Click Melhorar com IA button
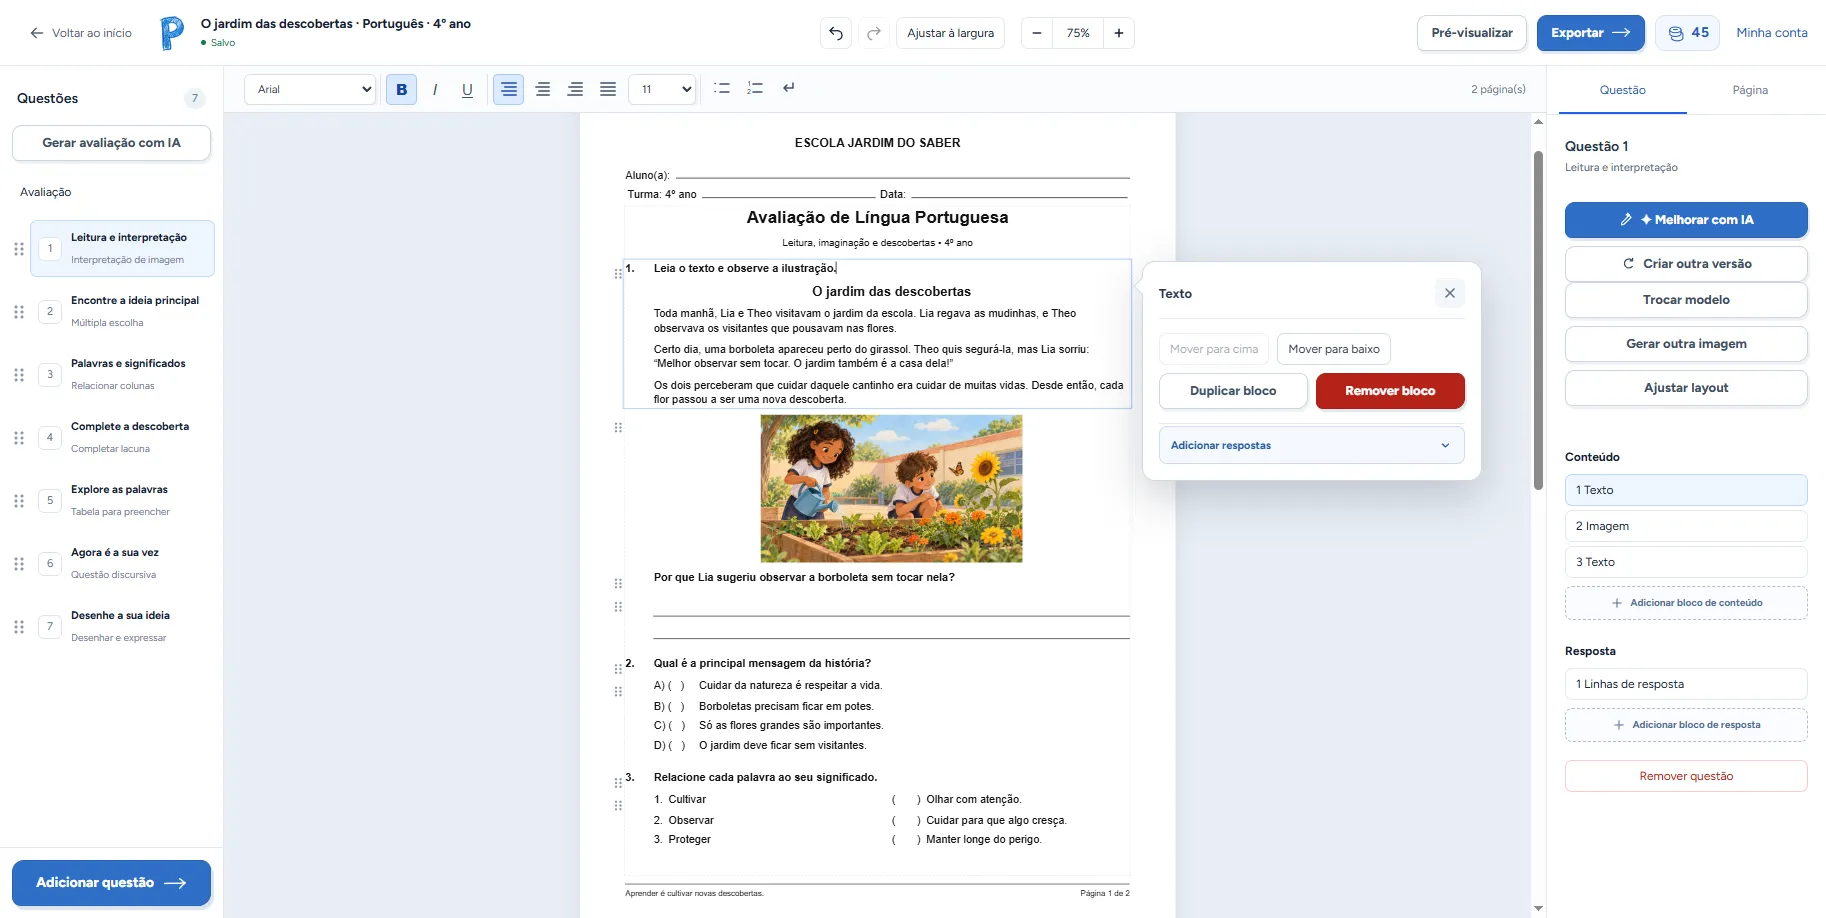This screenshot has width=1826, height=918. (1686, 220)
